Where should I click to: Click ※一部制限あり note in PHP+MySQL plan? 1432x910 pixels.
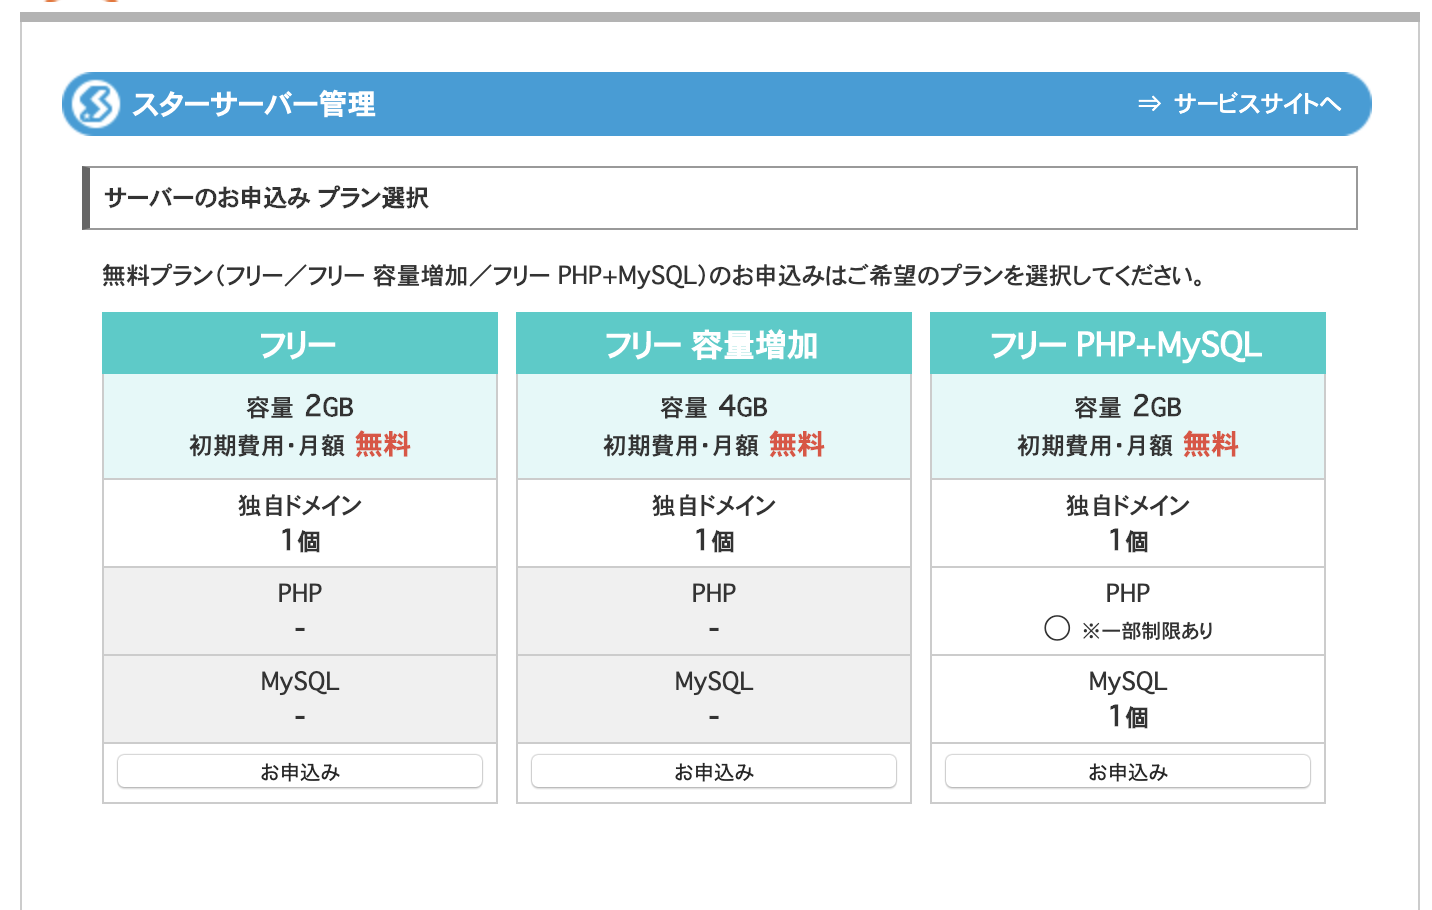click(x=1148, y=630)
